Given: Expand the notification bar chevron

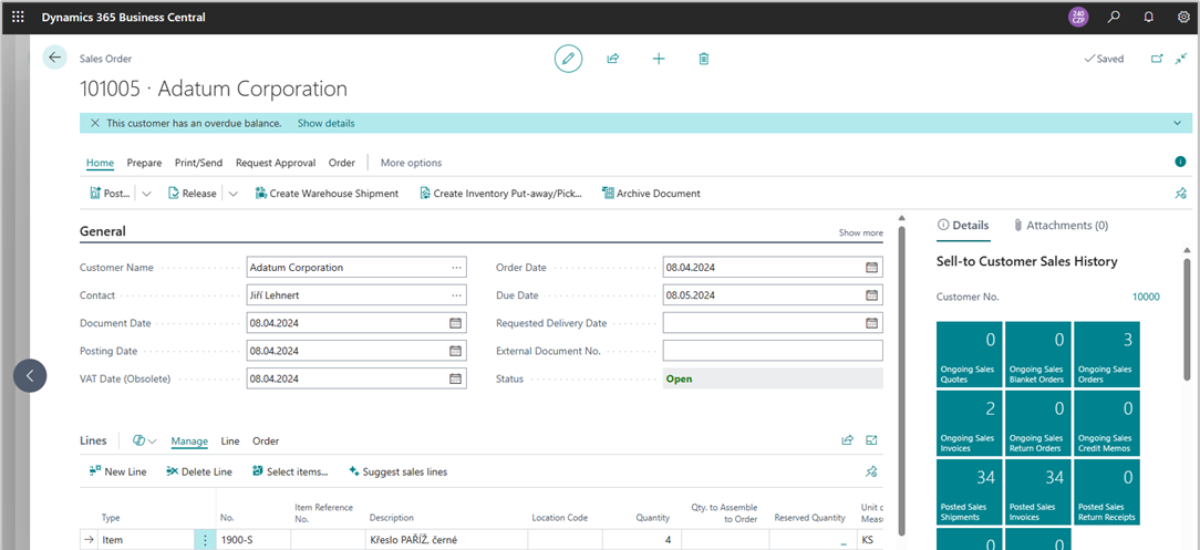Looking at the screenshot, I should coord(1176,123).
